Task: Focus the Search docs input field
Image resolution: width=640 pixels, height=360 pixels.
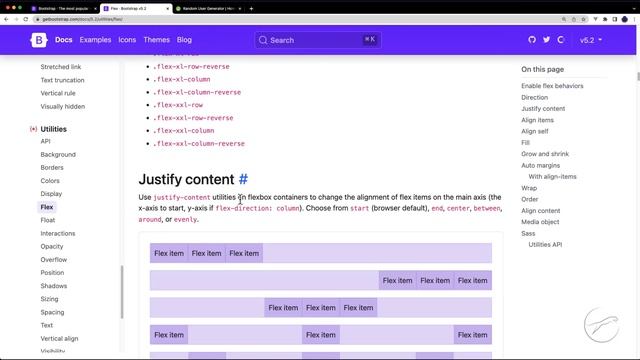Action: click(x=318, y=40)
